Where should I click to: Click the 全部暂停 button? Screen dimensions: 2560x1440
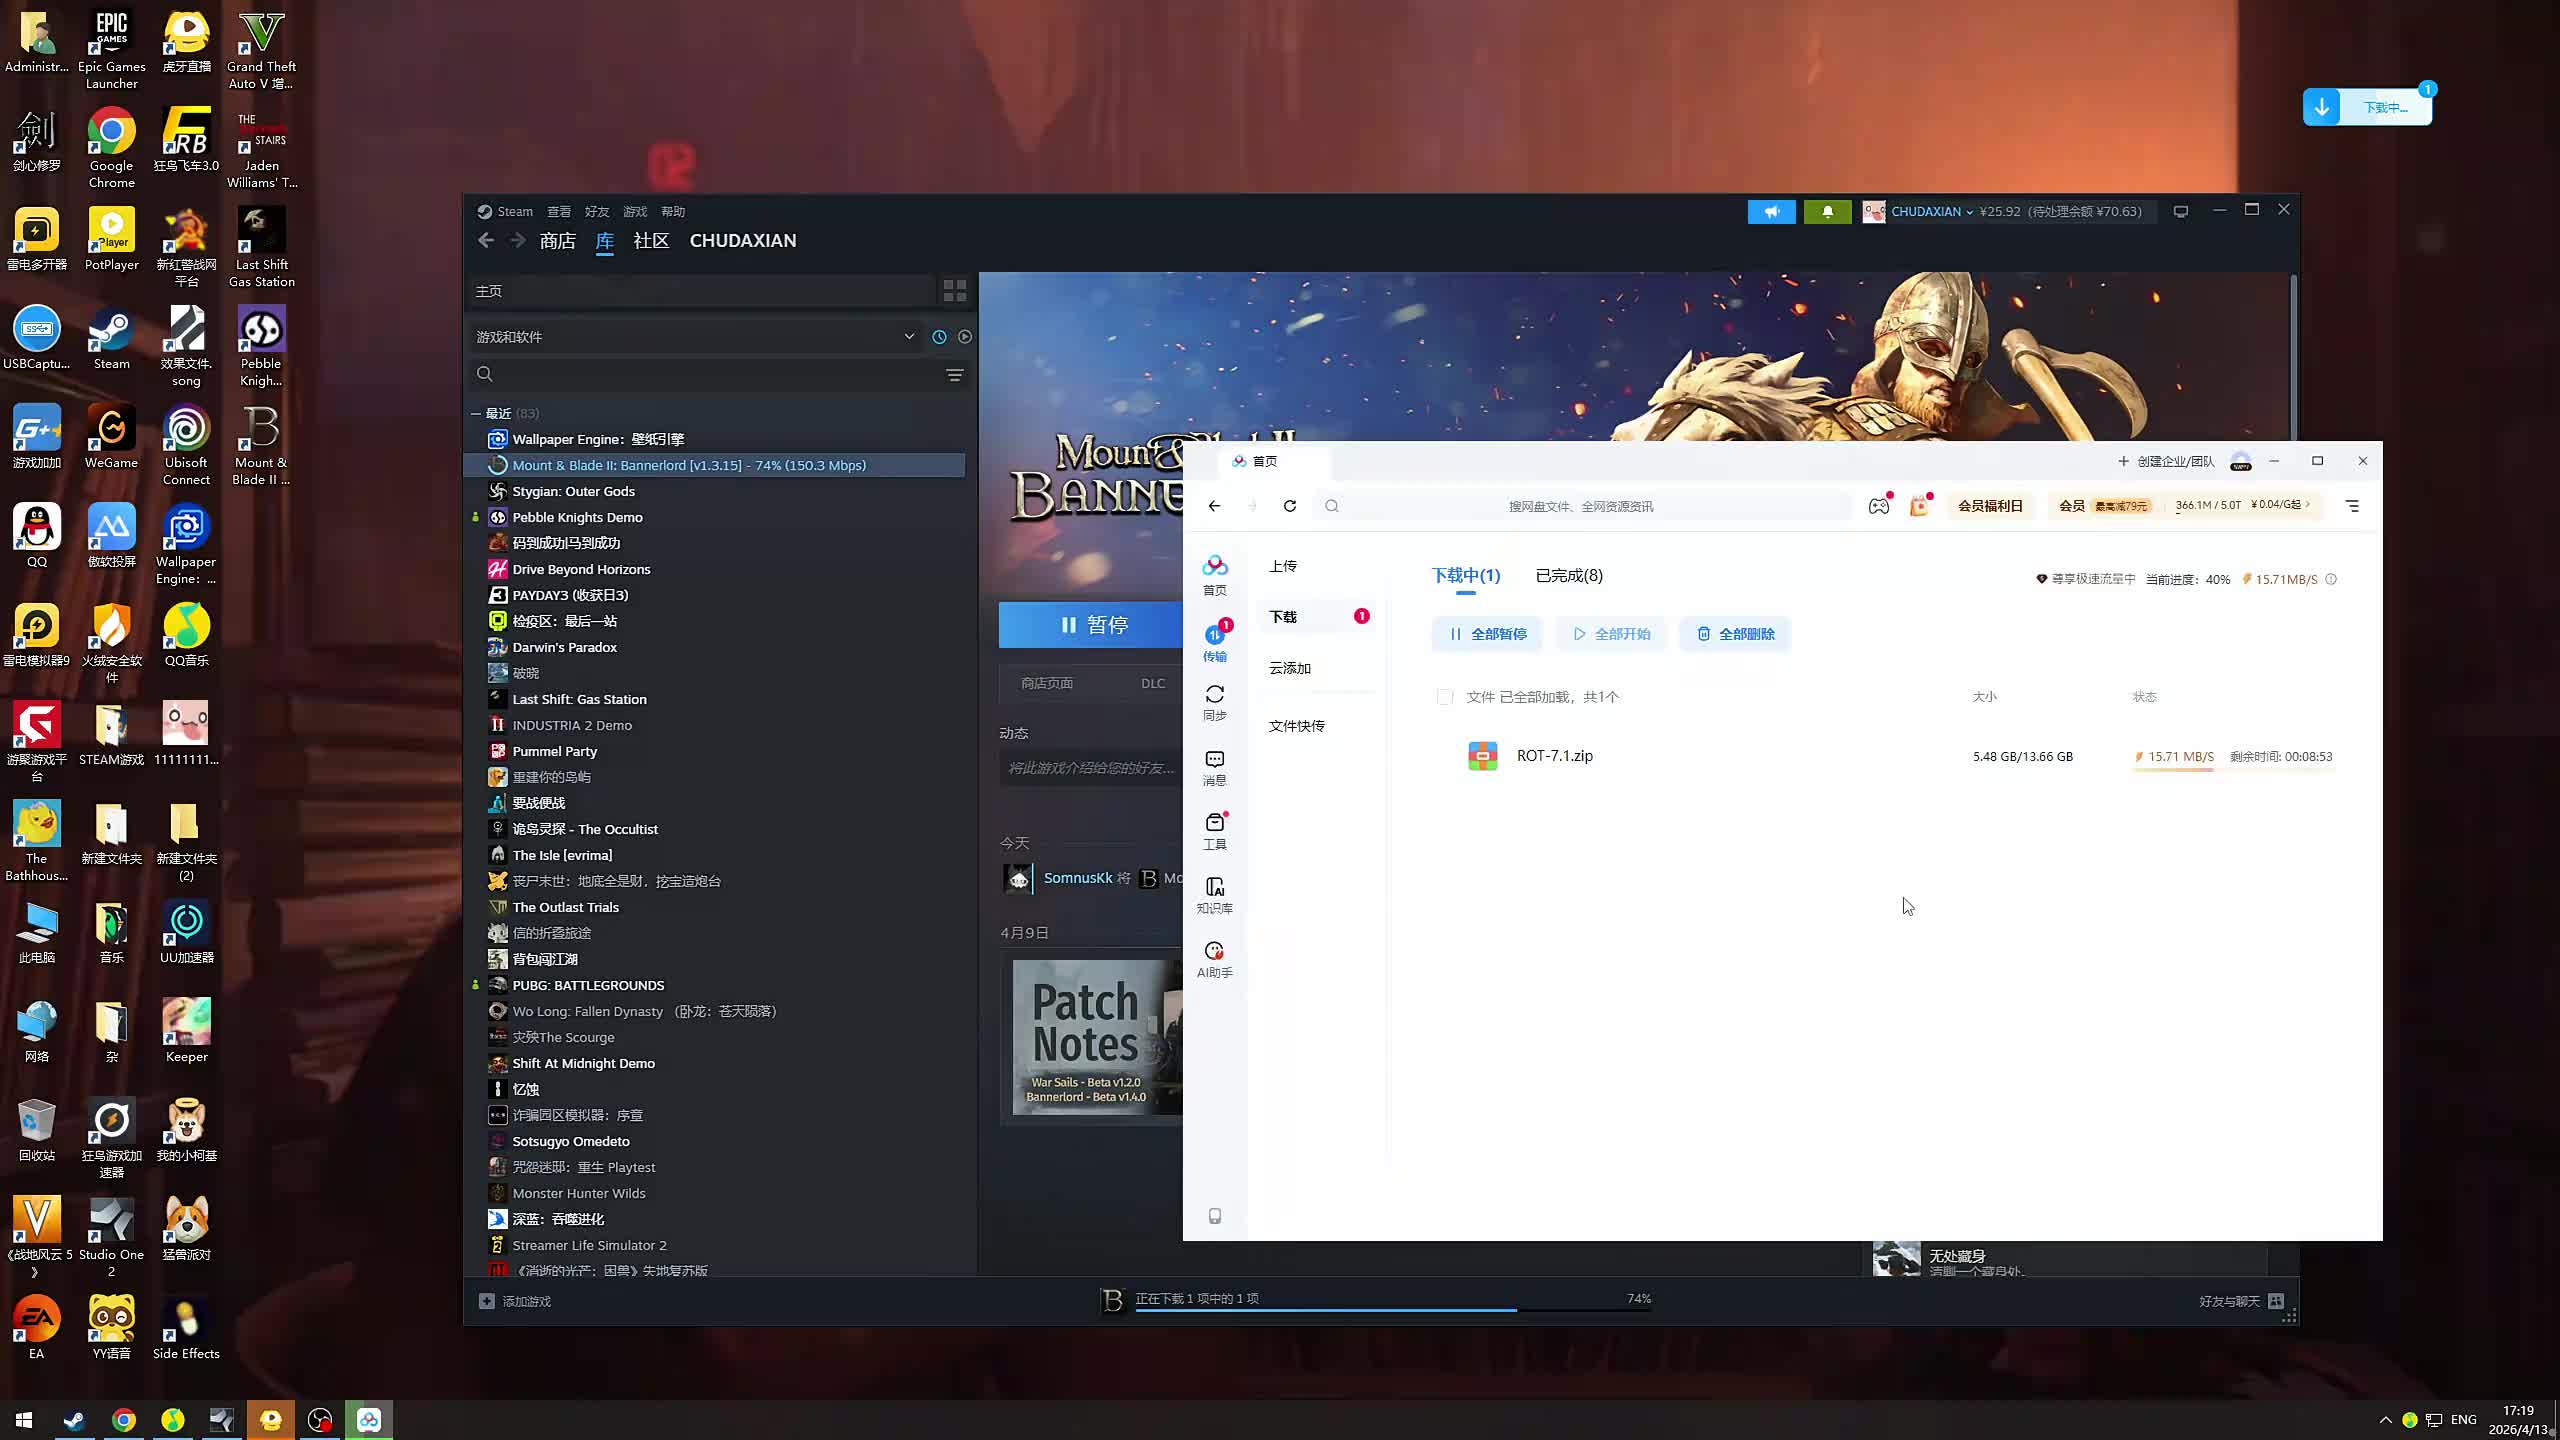coord(1487,634)
